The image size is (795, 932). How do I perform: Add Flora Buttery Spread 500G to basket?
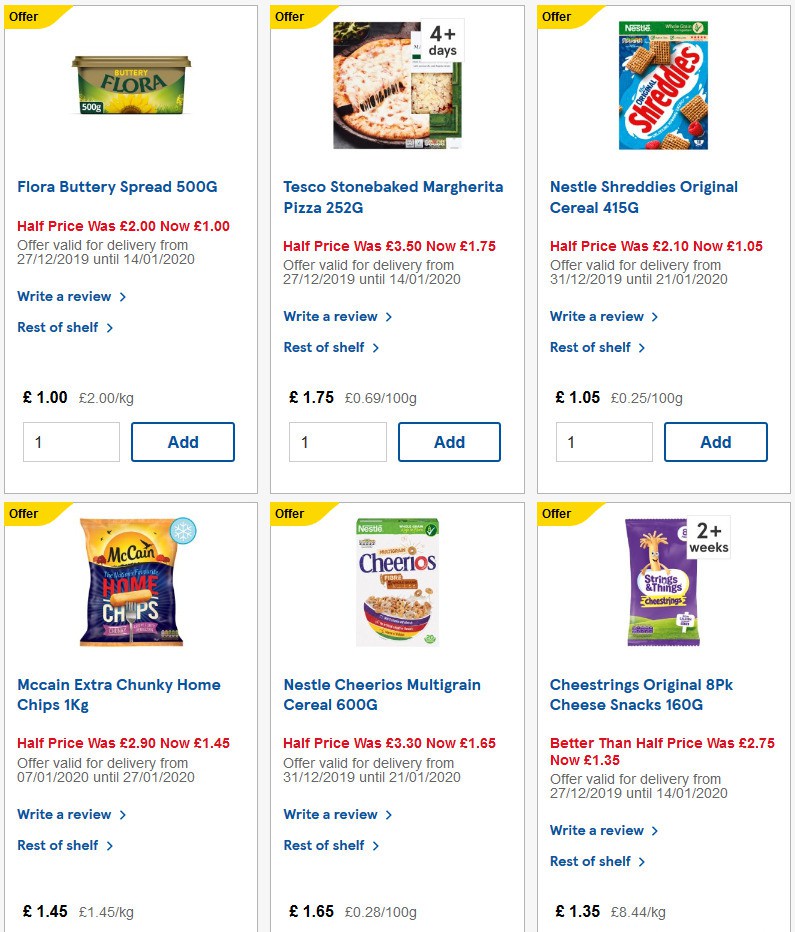(x=182, y=441)
